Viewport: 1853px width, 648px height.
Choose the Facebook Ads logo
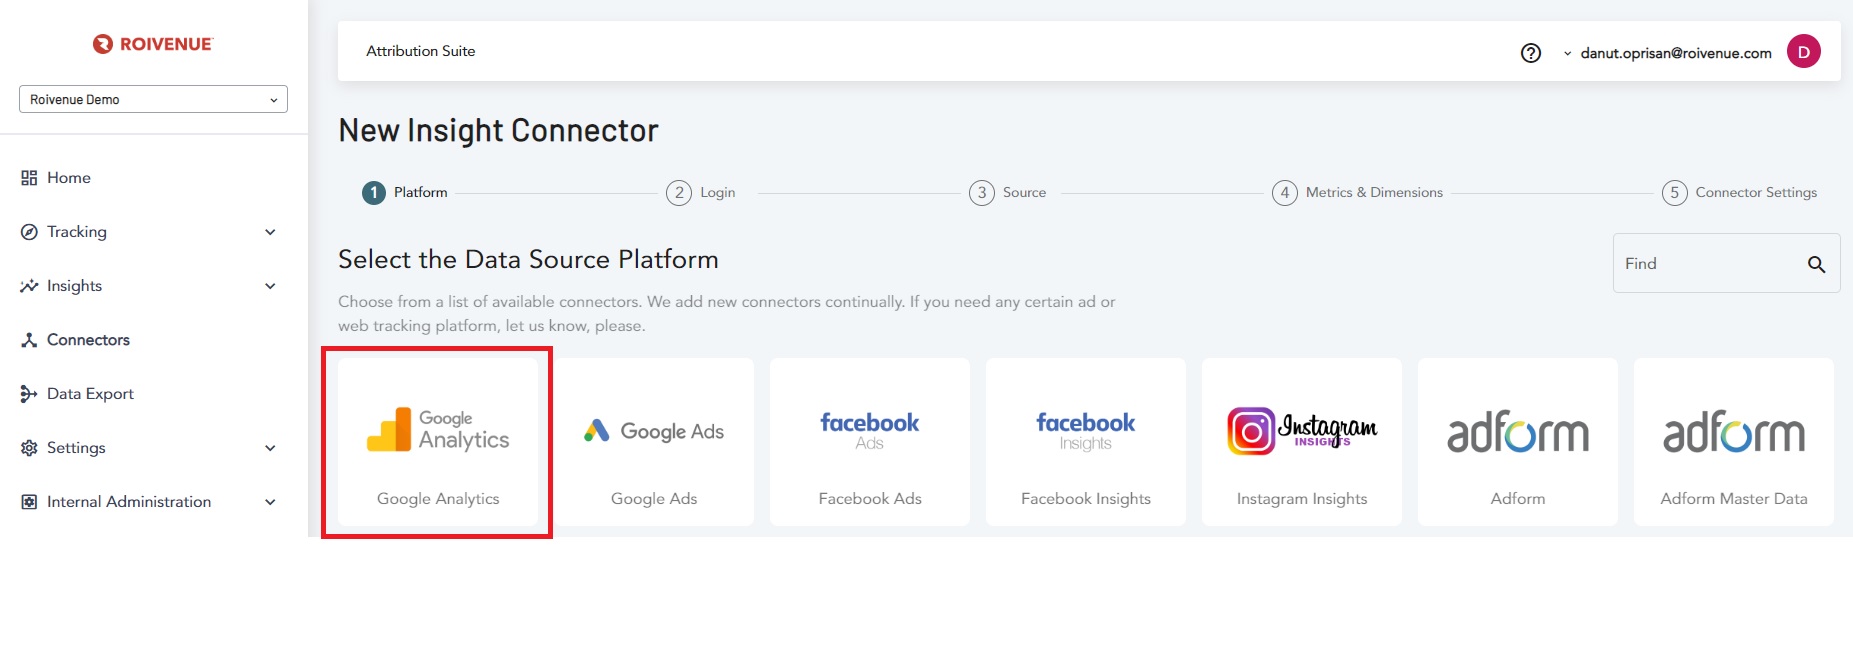(870, 431)
